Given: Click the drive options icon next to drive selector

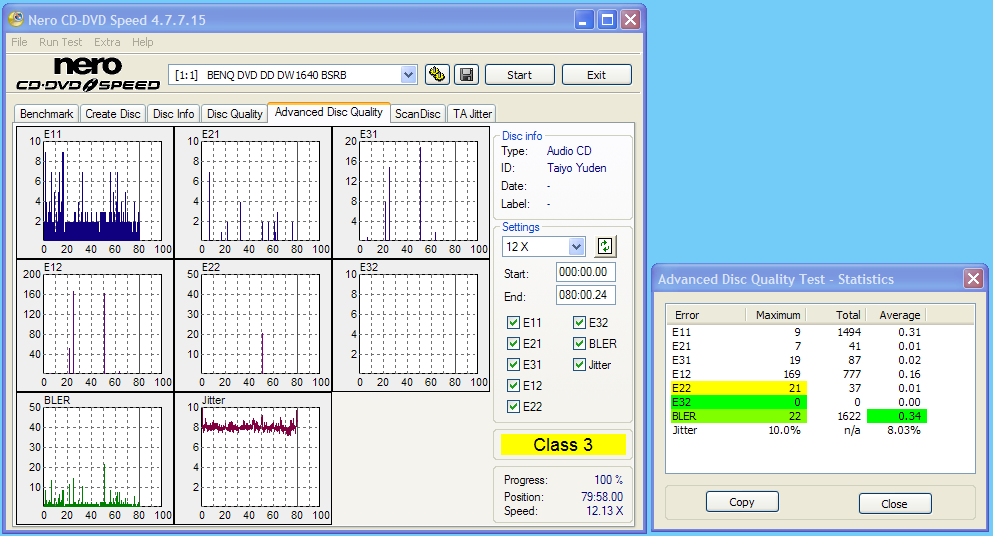Looking at the screenshot, I should point(437,75).
